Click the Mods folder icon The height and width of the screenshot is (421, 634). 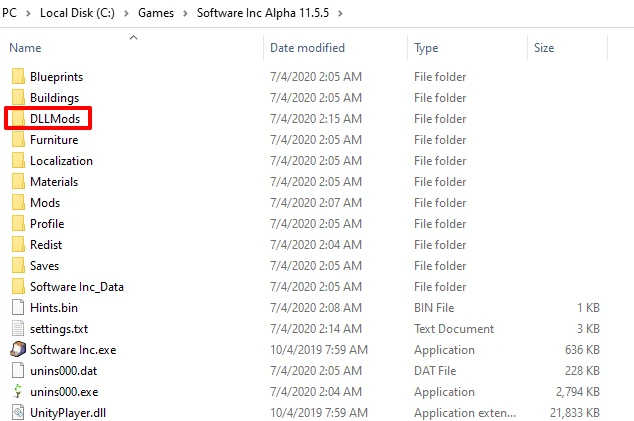coord(18,203)
